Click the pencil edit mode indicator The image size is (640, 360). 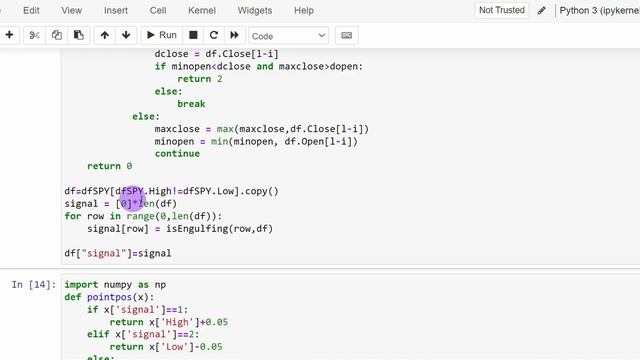(542, 11)
